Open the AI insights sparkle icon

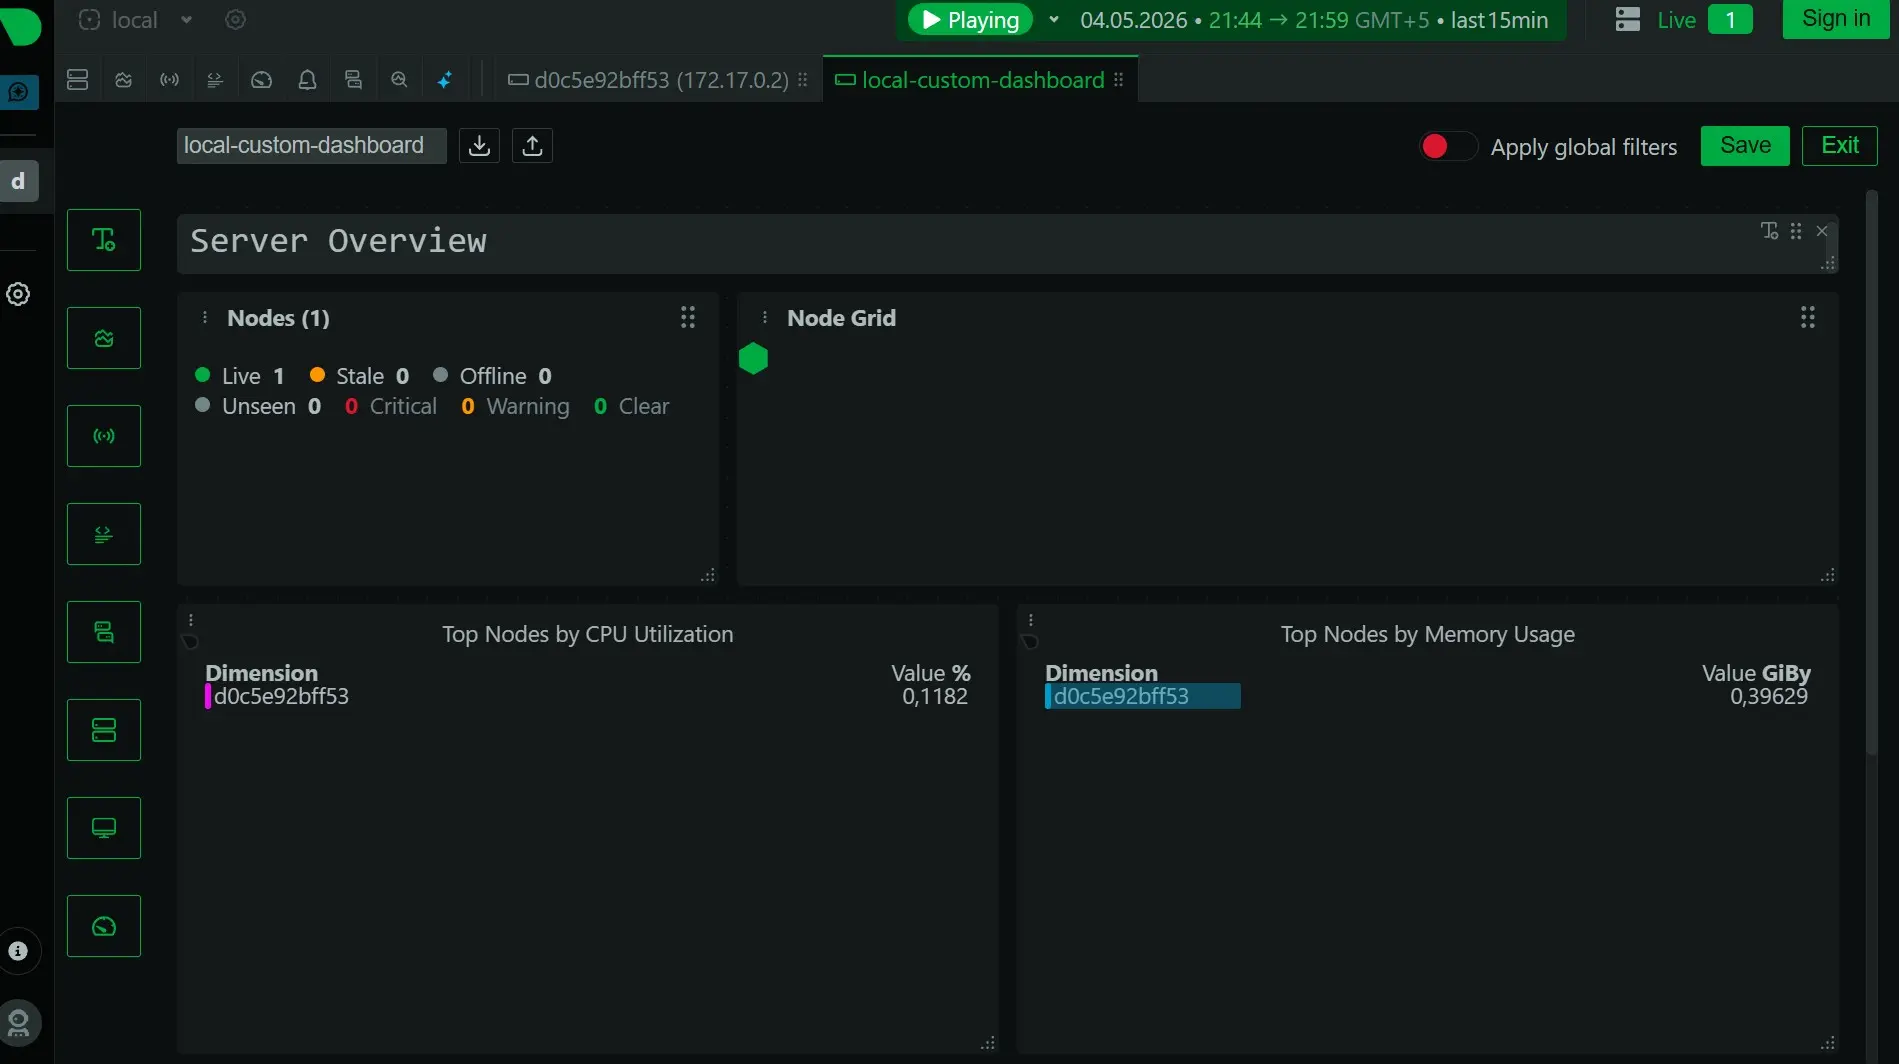coord(445,80)
